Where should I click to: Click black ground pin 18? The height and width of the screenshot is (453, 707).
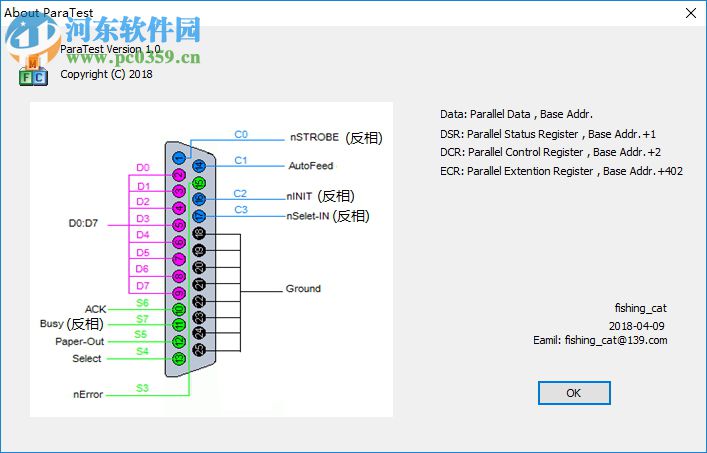point(199,233)
